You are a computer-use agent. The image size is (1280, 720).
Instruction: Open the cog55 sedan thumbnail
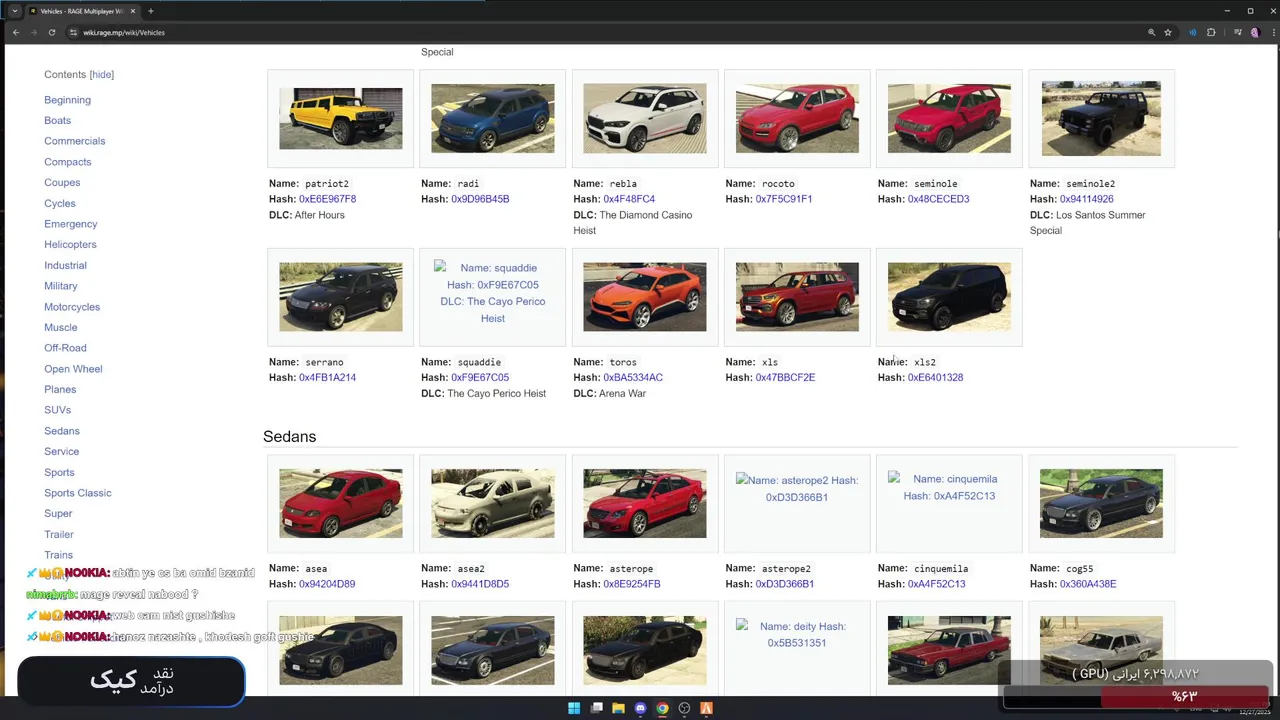(x=1101, y=503)
